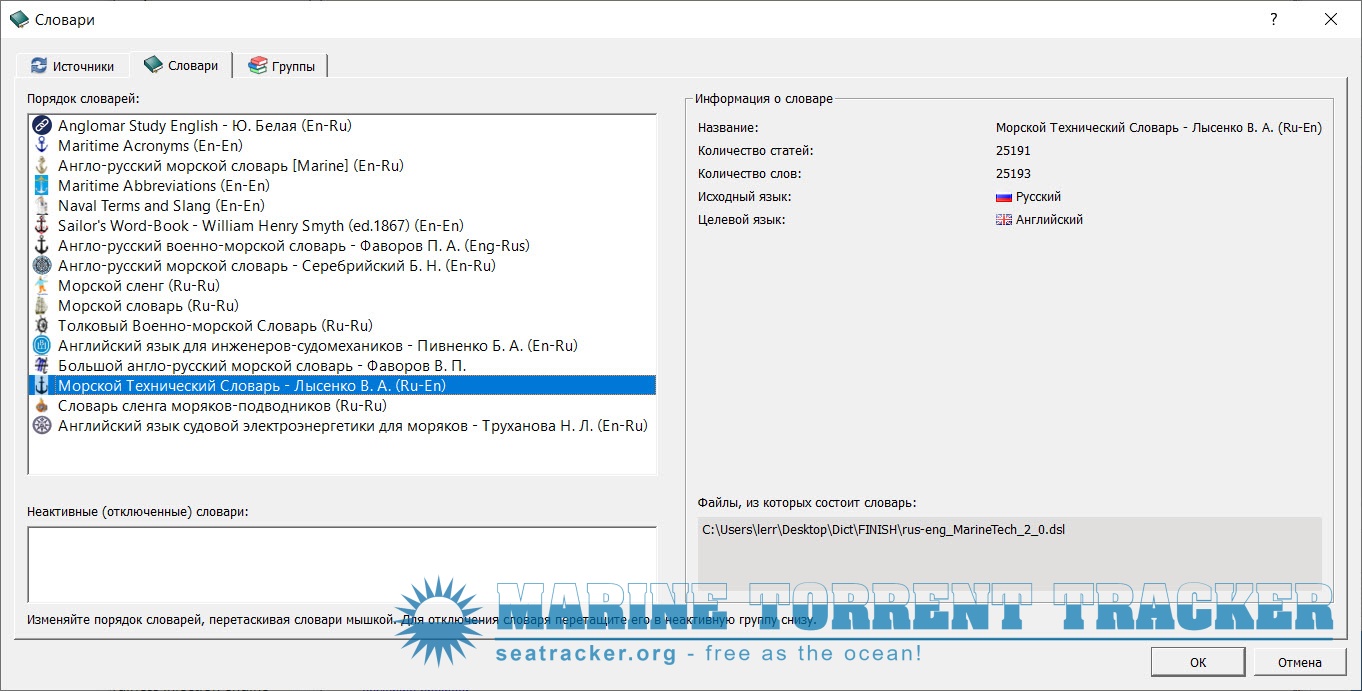
Task: Click the Морской сленг dictionary icon
Action: coord(41,286)
